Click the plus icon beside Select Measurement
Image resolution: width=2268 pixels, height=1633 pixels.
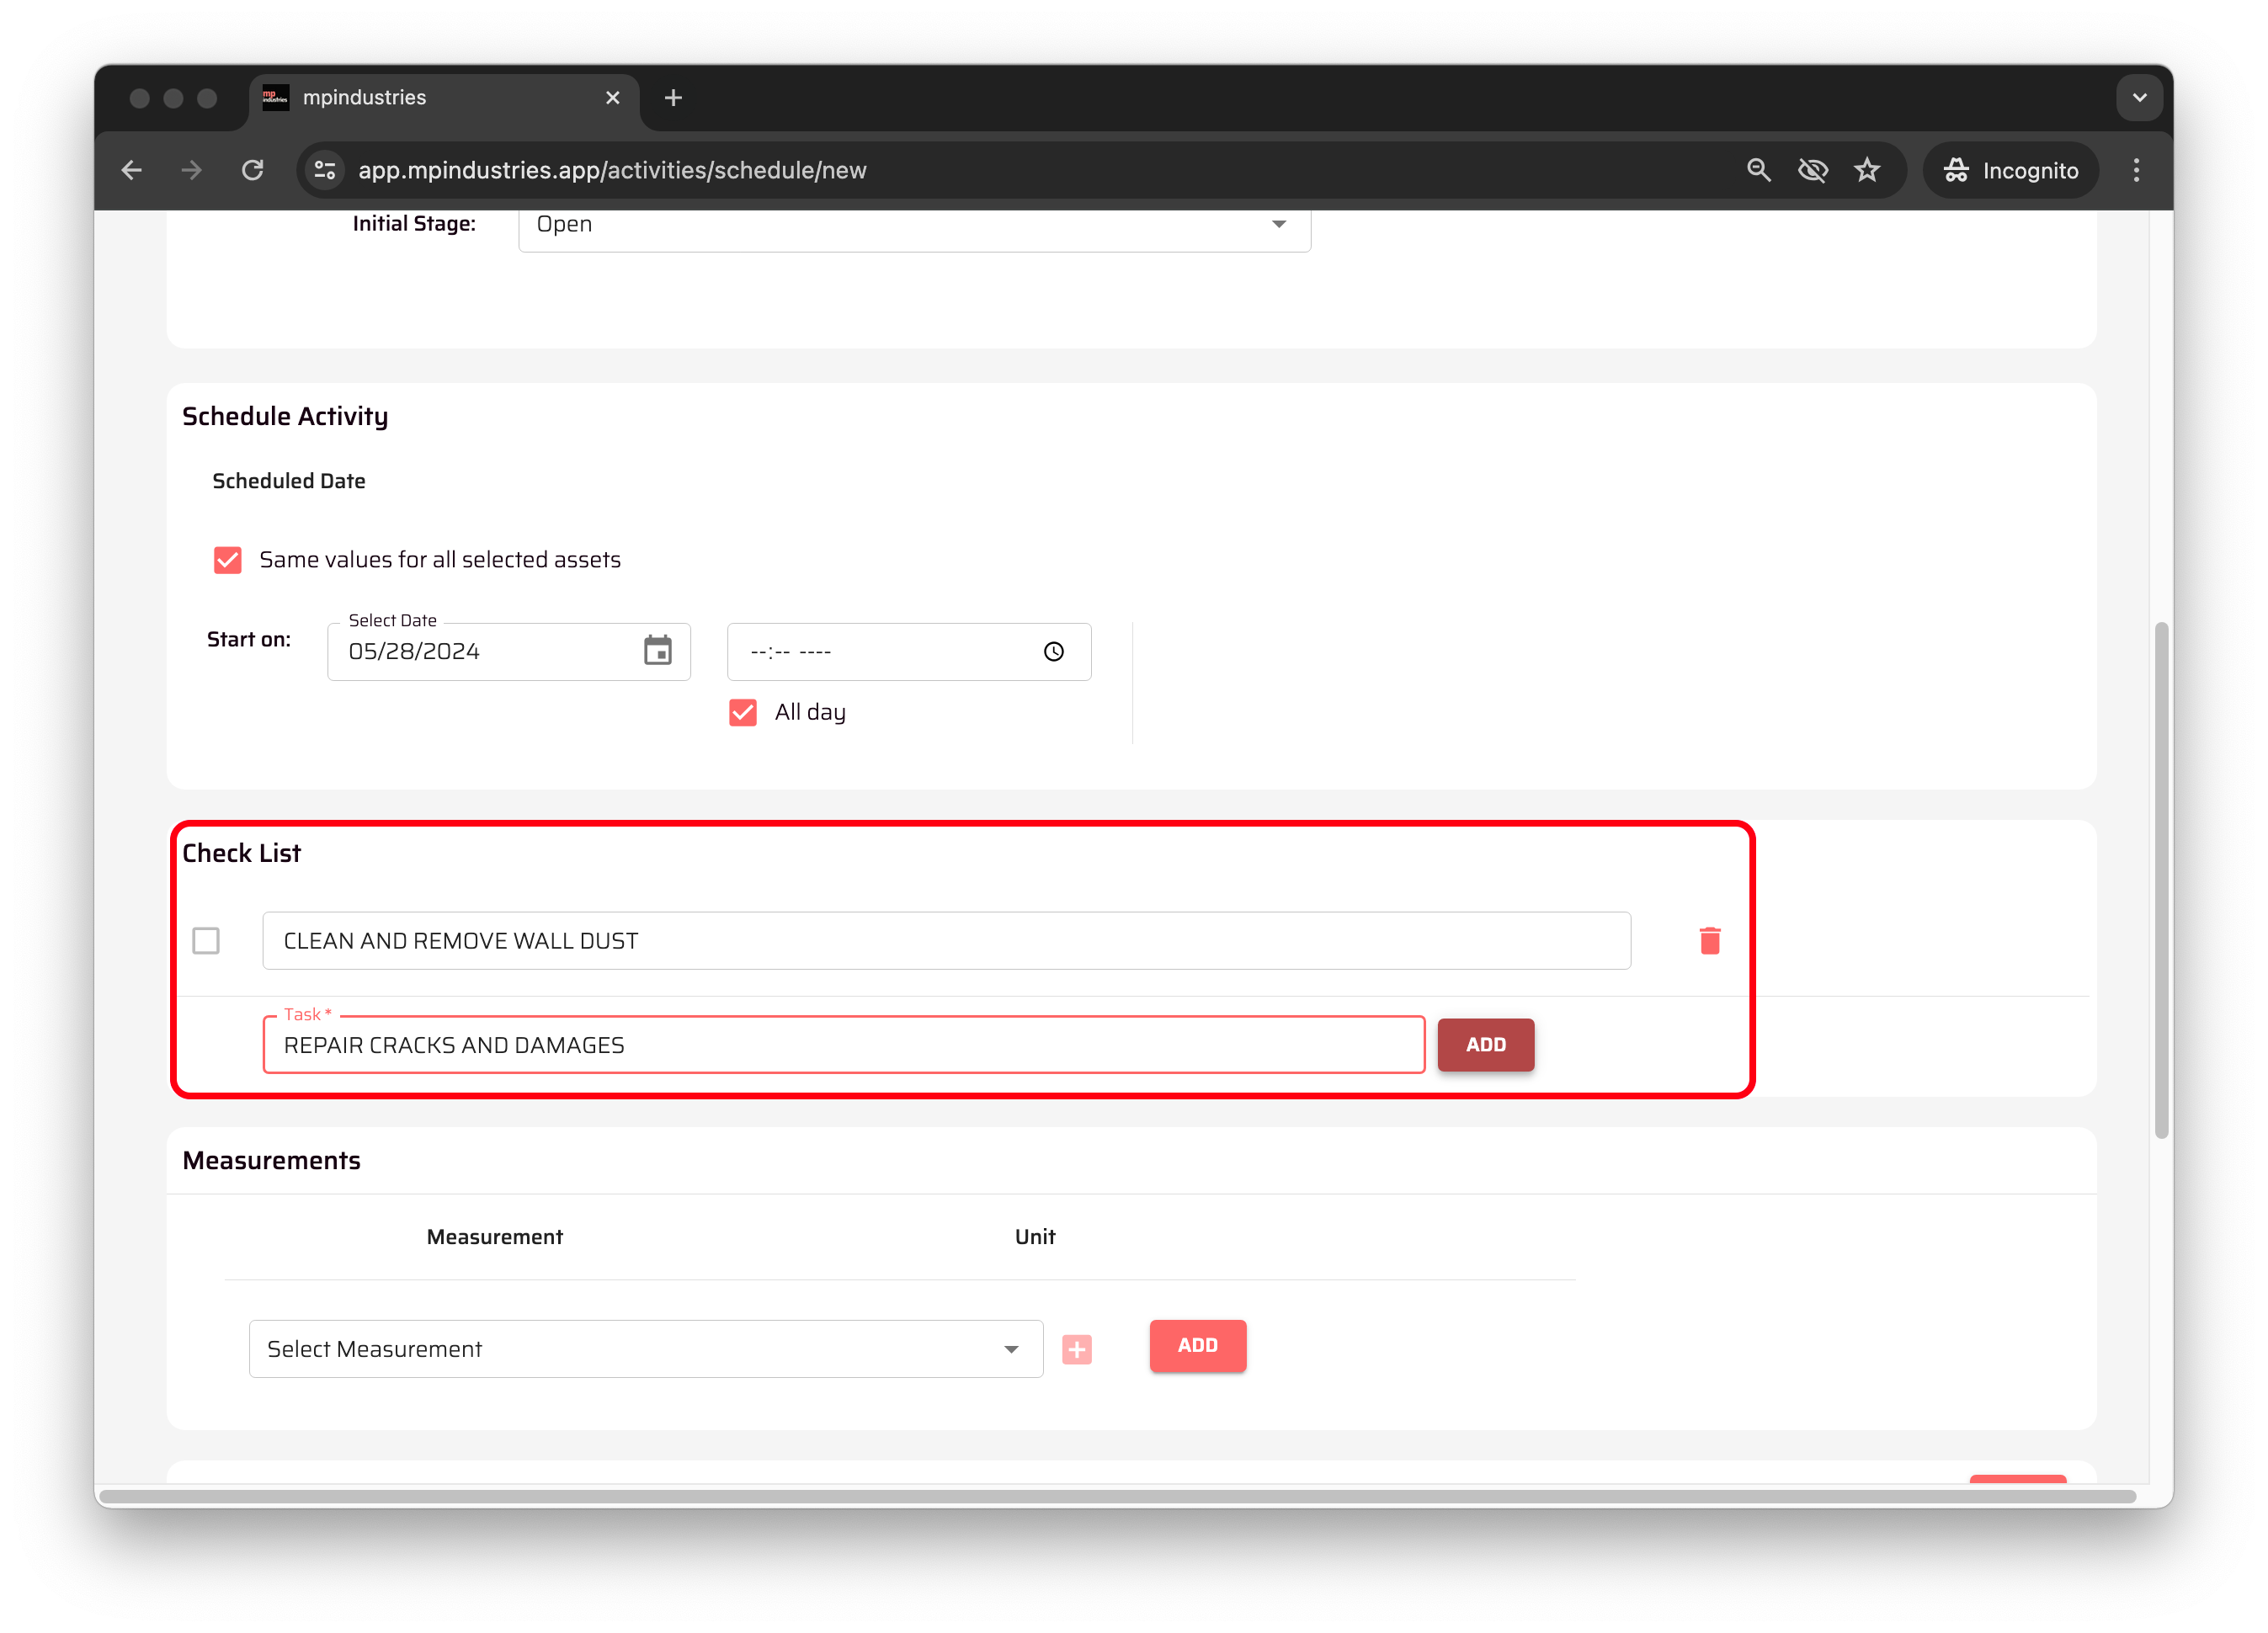(1076, 1349)
